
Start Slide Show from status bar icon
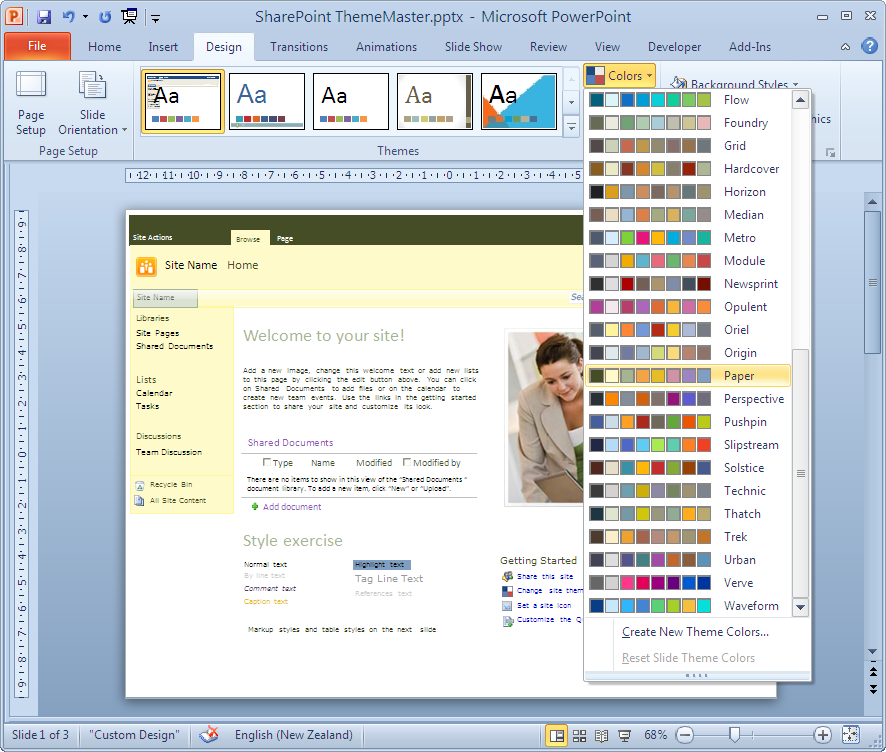tap(624, 735)
